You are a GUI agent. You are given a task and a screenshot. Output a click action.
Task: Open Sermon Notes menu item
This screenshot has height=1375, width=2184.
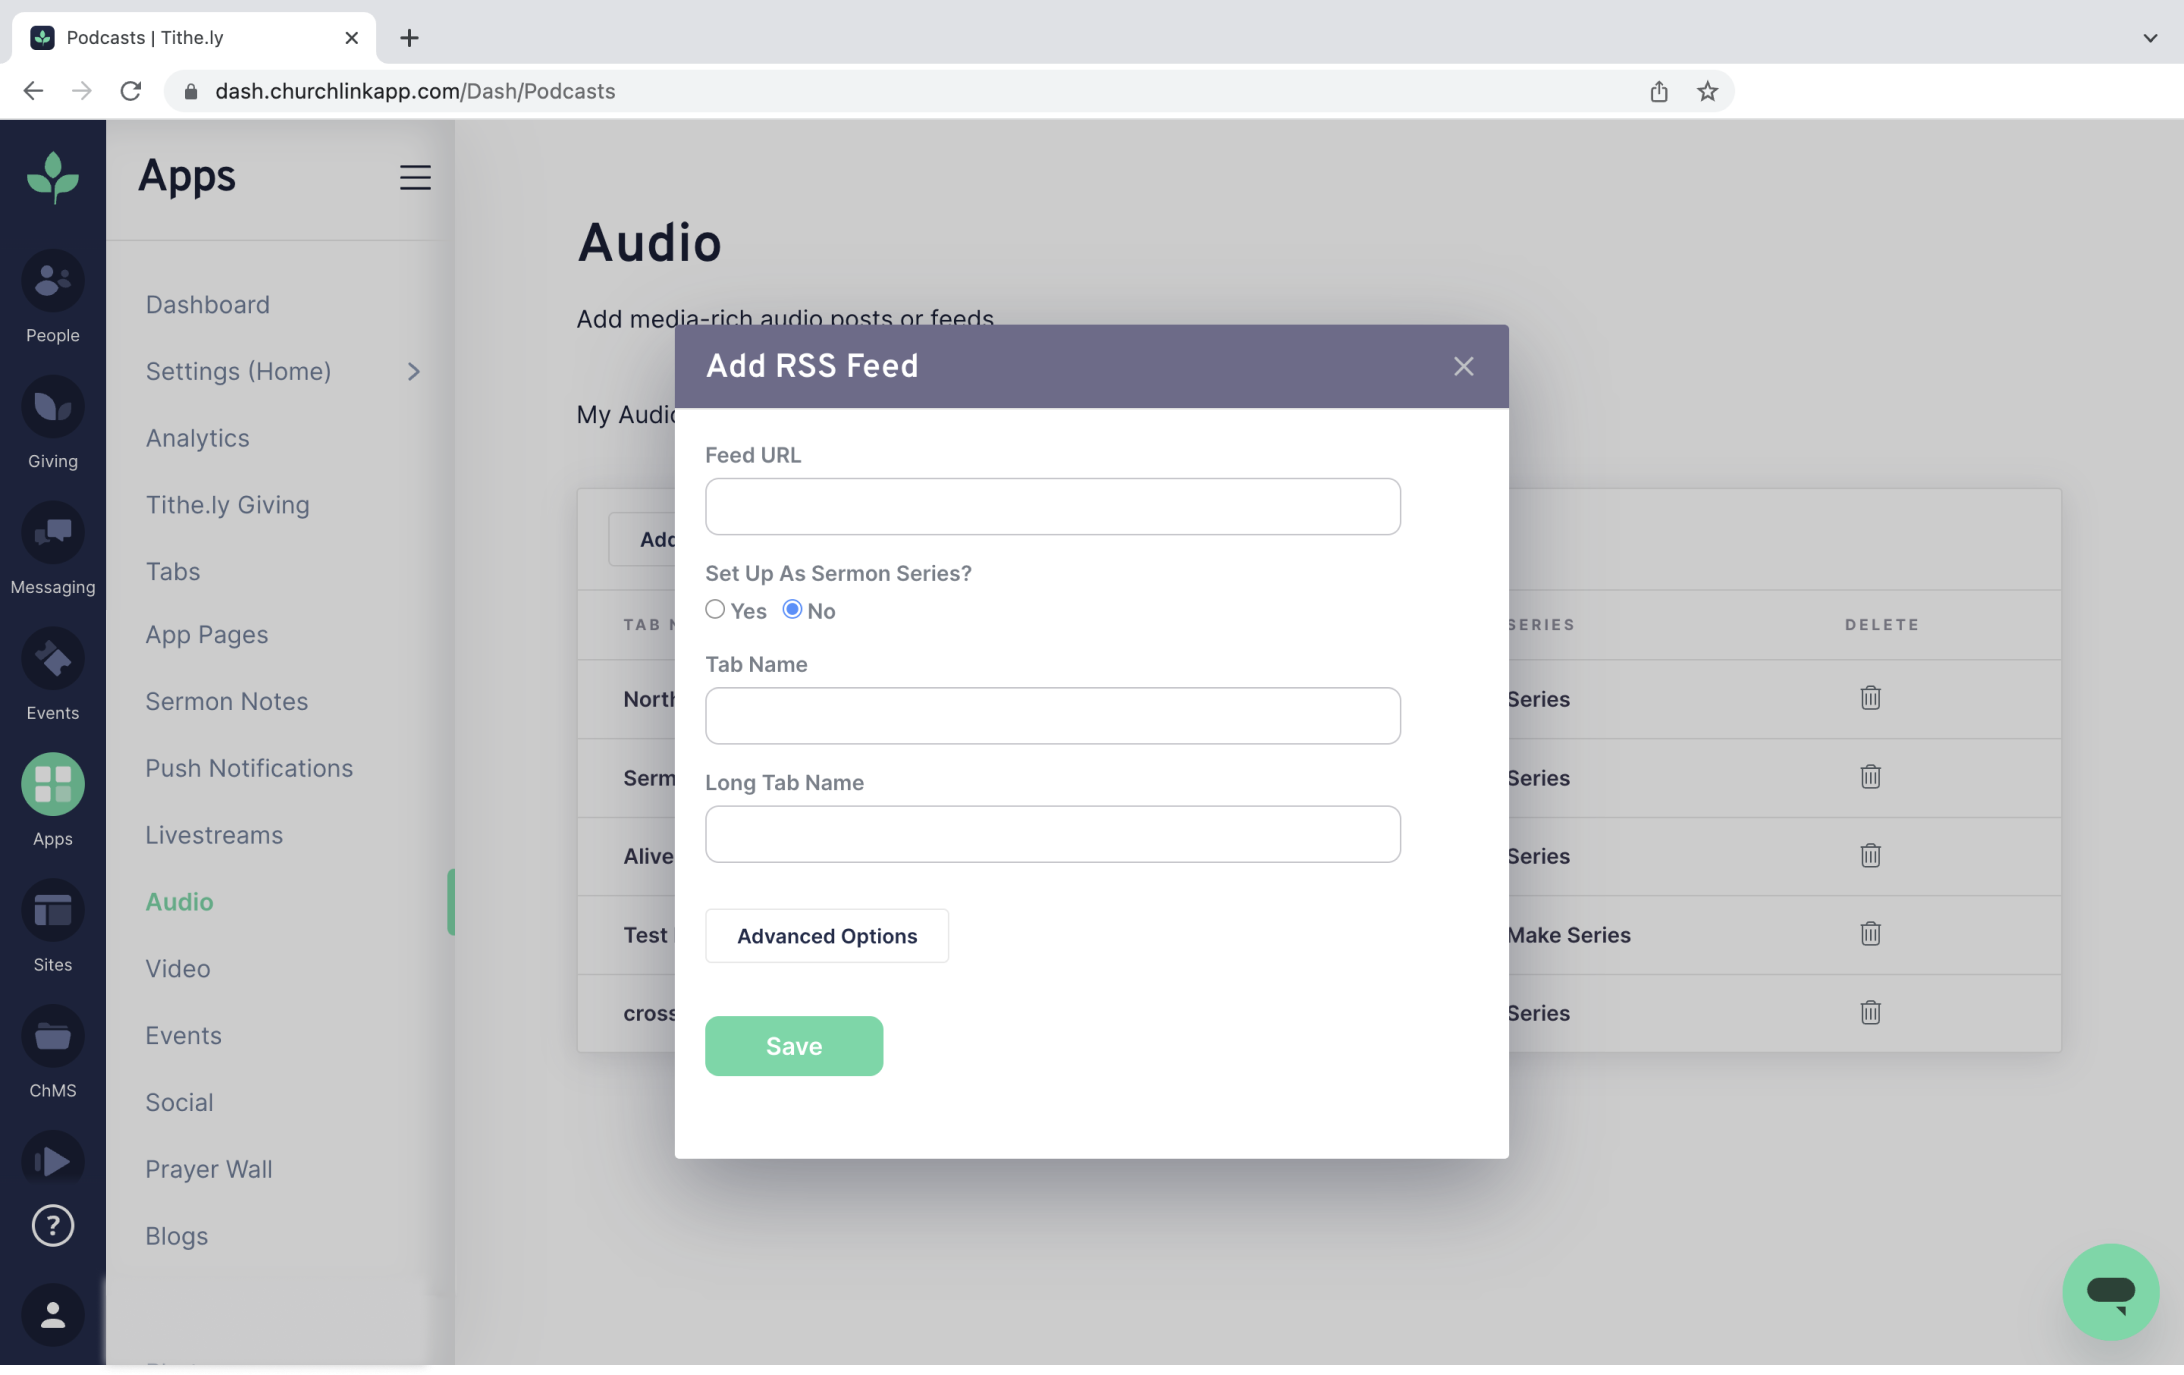226,701
